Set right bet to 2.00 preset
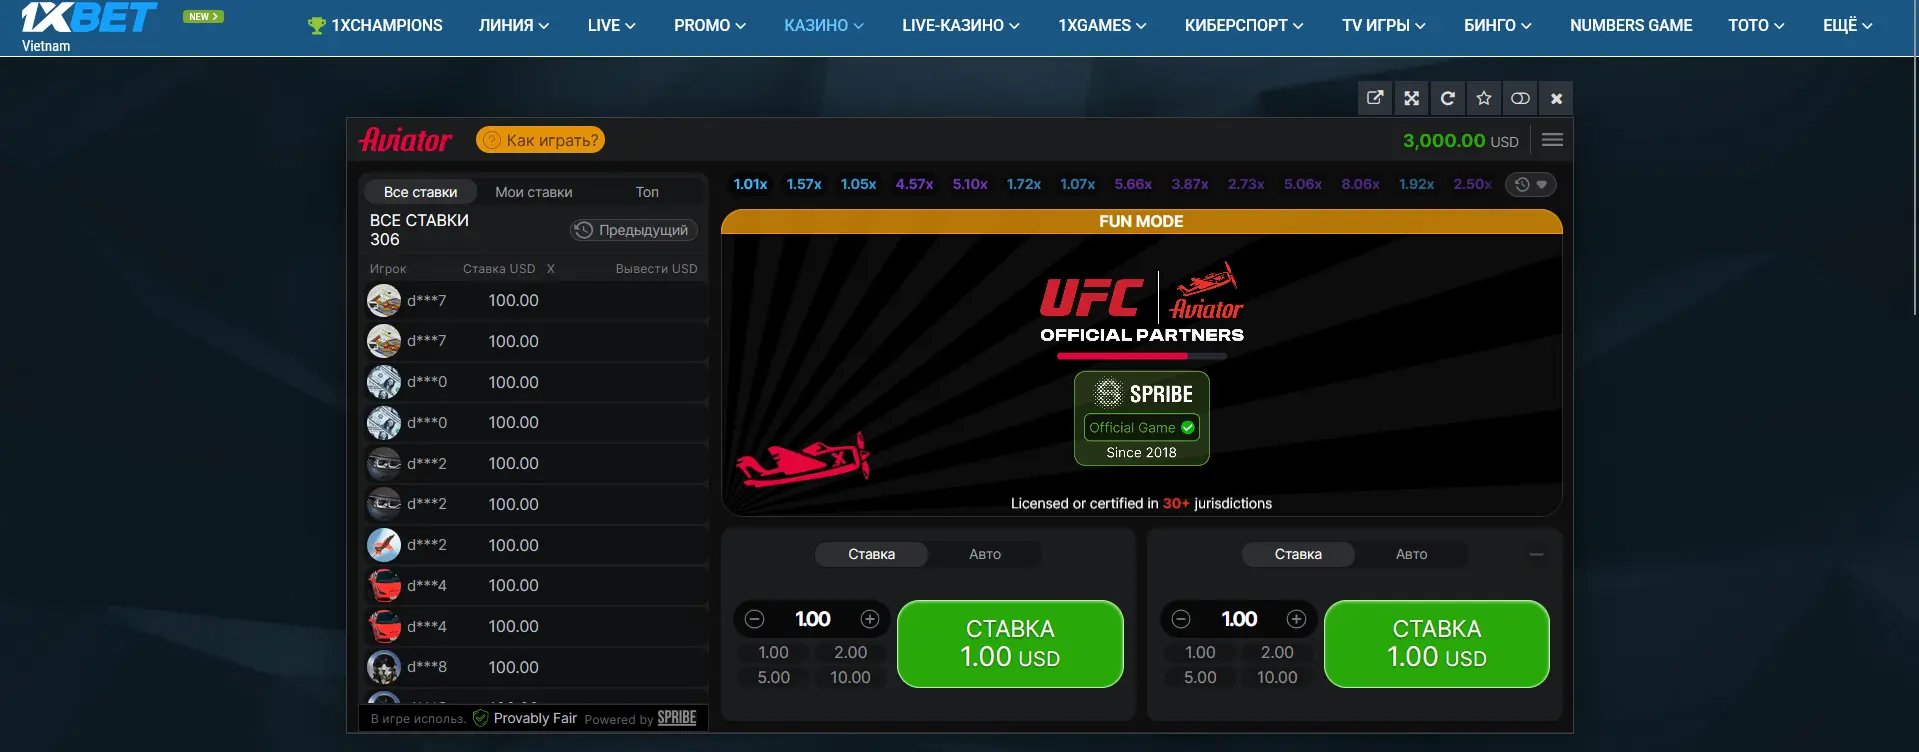The image size is (1919, 752). coord(1277,652)
